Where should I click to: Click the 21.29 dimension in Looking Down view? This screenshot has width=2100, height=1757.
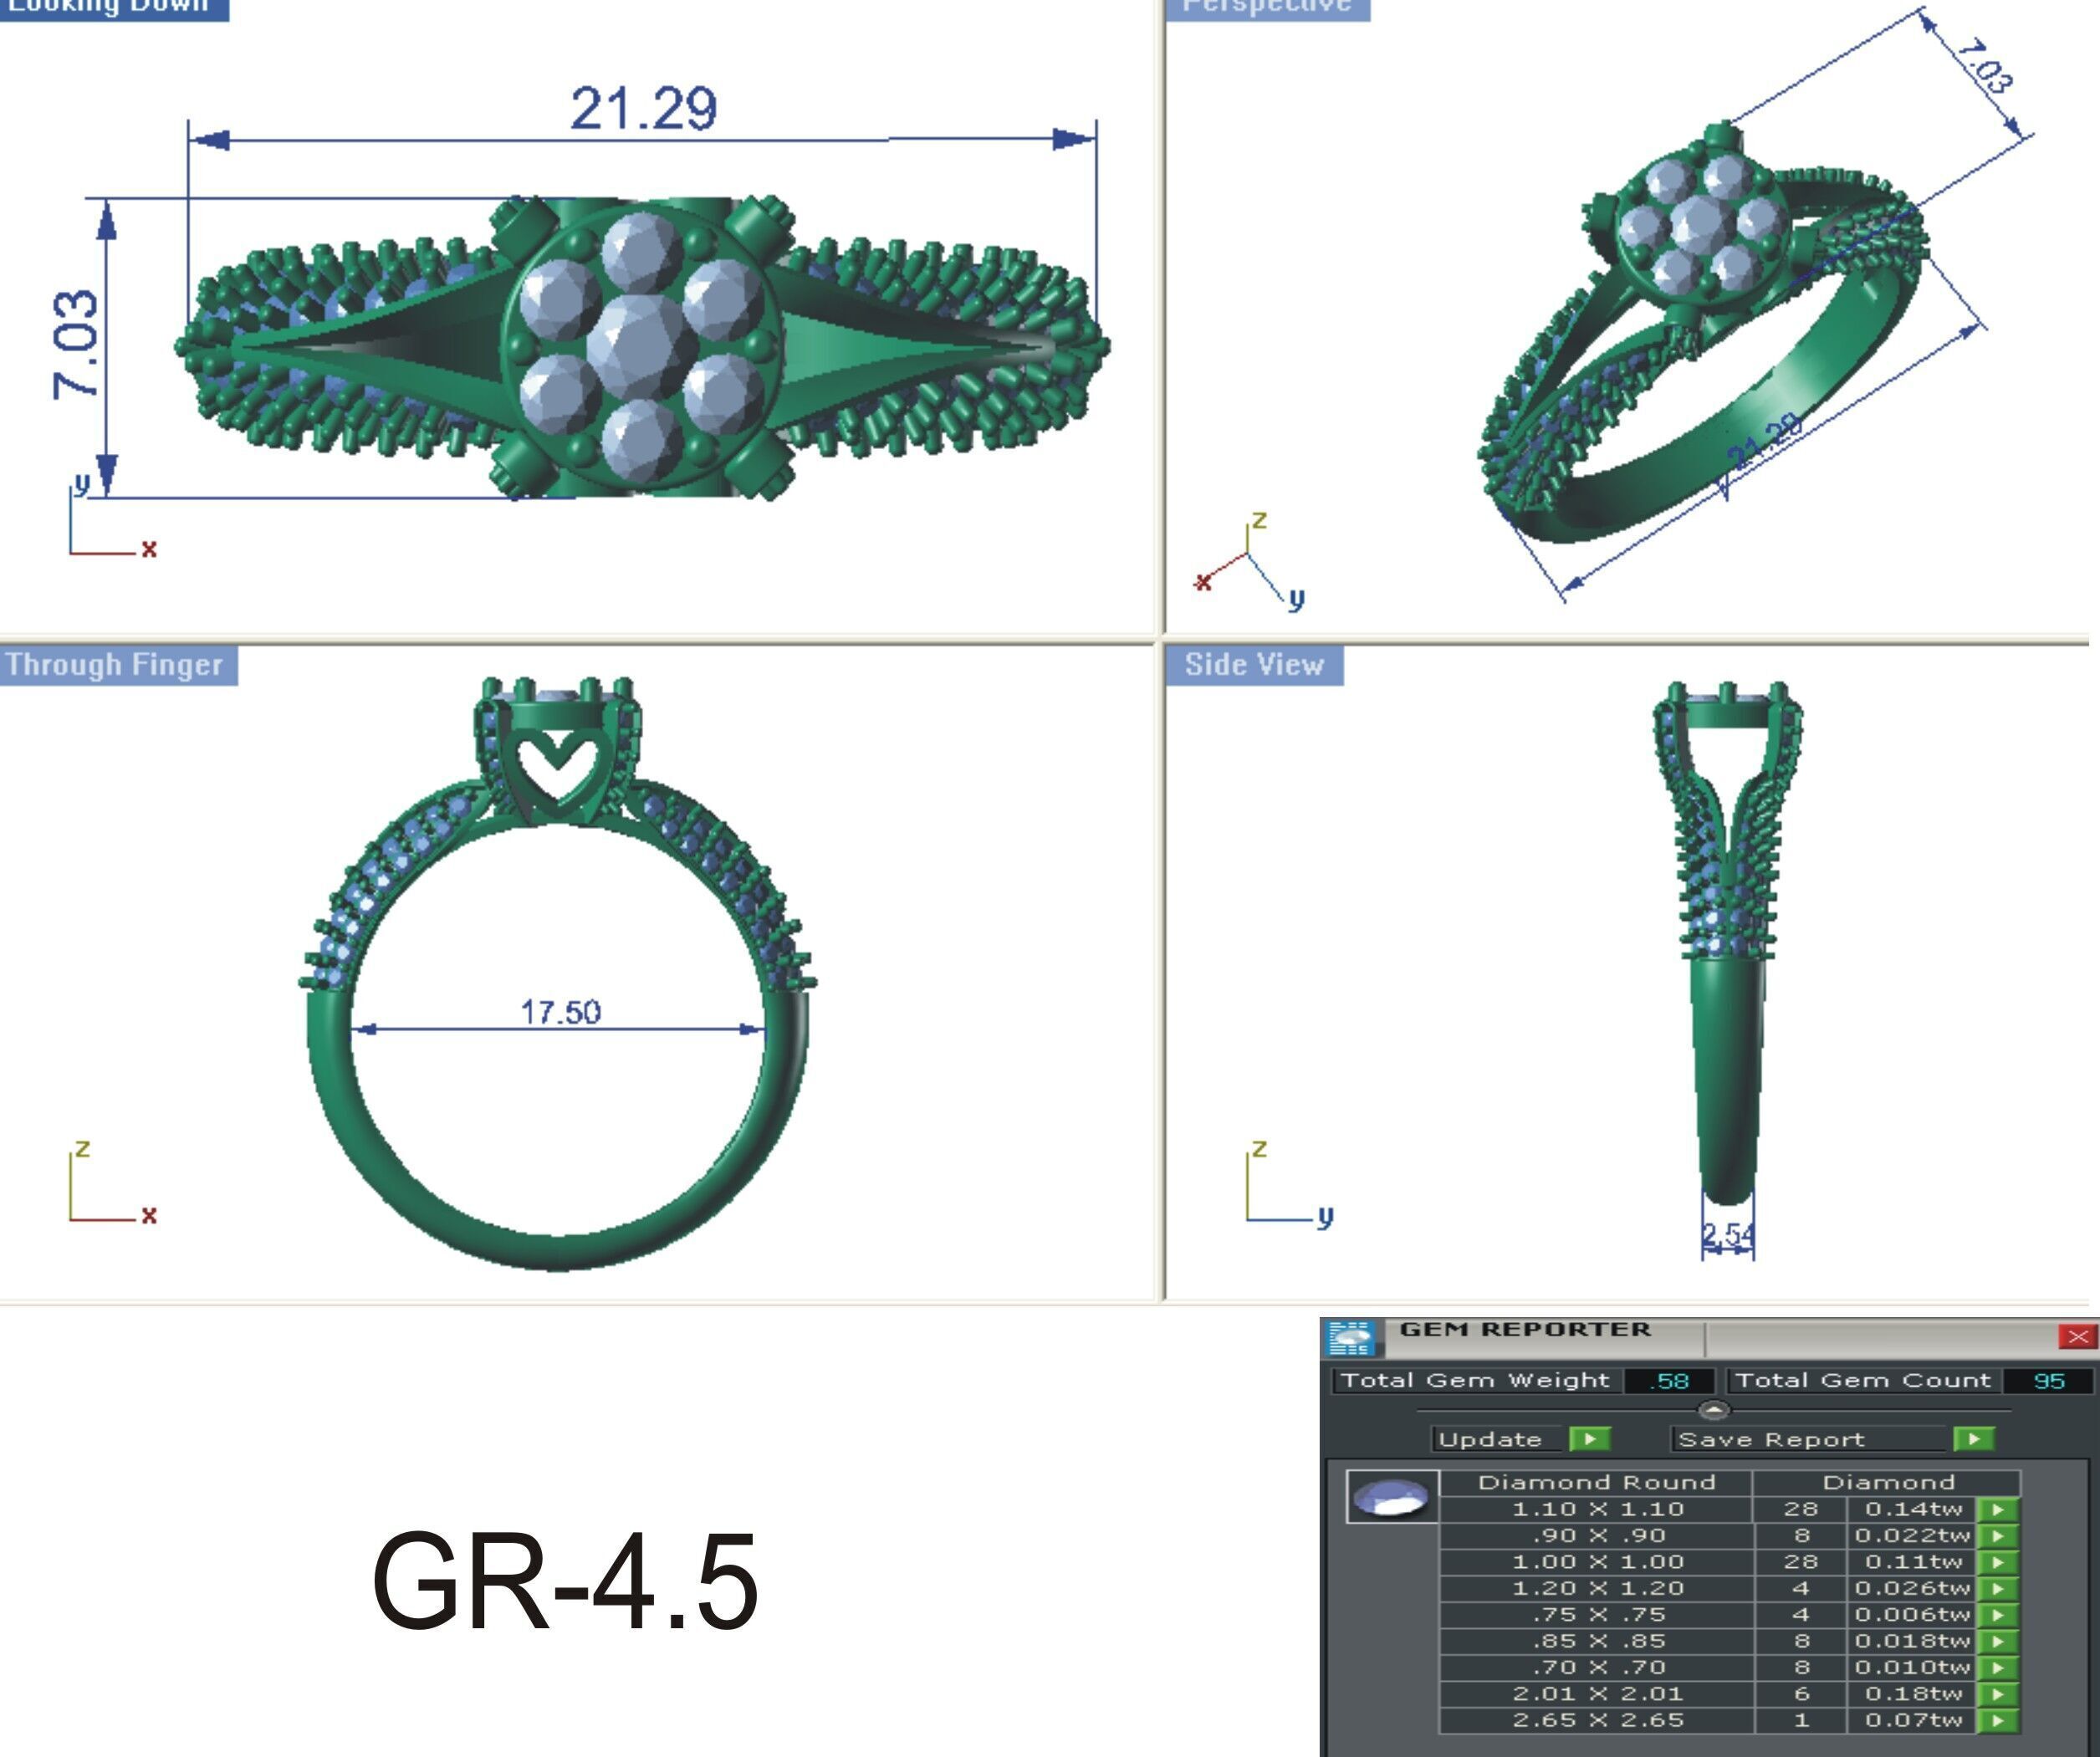(x=643, y=108)
